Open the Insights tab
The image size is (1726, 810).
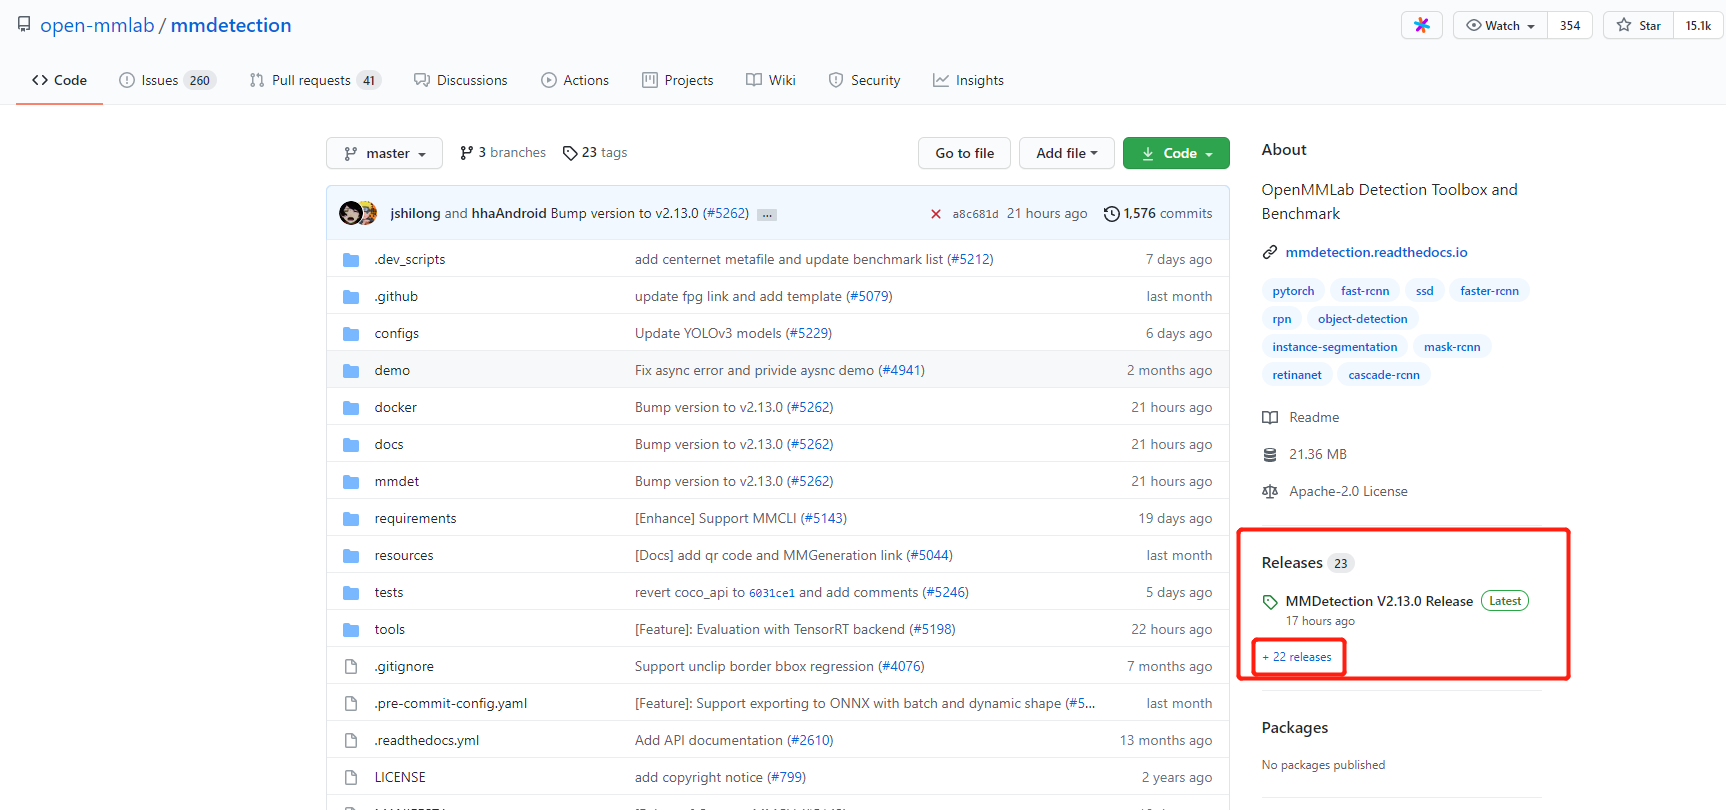click(x=968, y=80)
